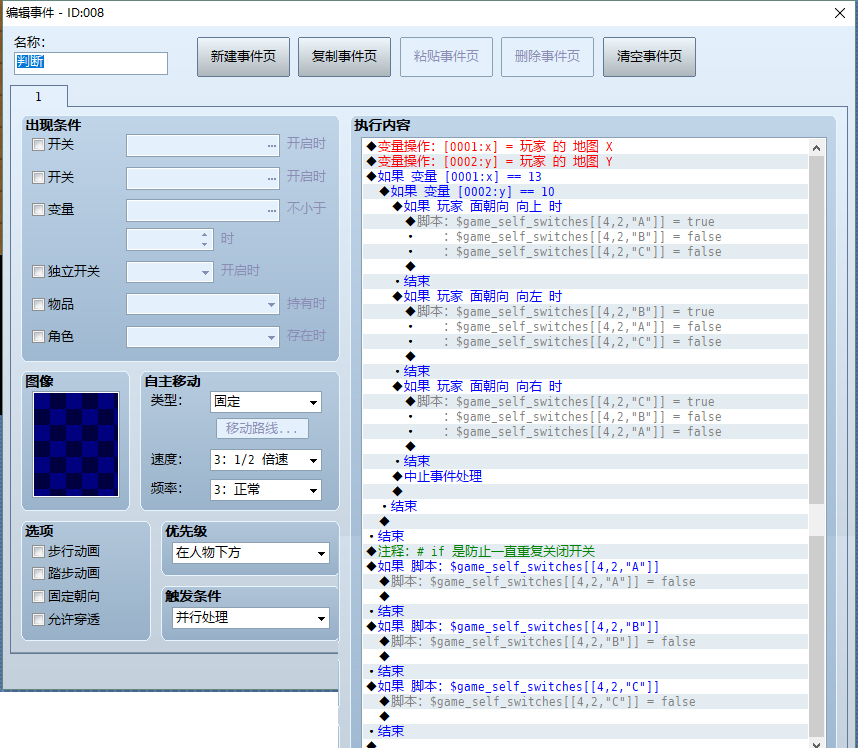
Task: Click the 新建事件页 button
Action: click(x=243, y=57)
